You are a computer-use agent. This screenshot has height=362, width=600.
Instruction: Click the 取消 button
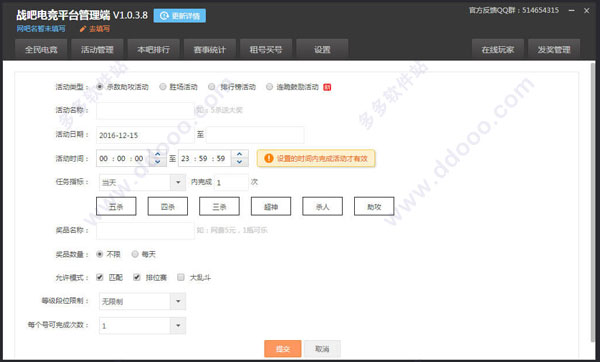coord(322,349)
